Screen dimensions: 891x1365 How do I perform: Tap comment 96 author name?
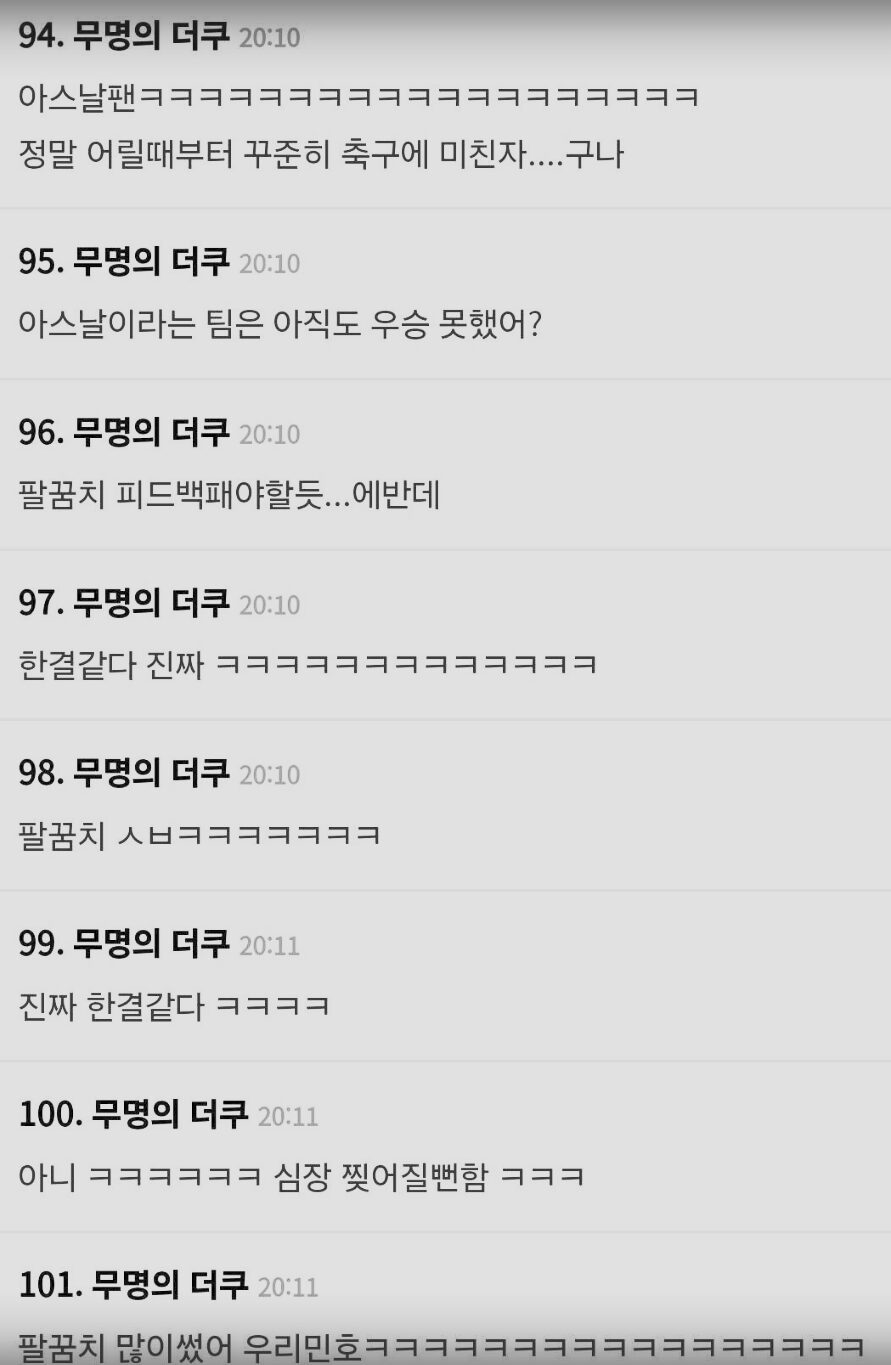click(x=151, y=432)
